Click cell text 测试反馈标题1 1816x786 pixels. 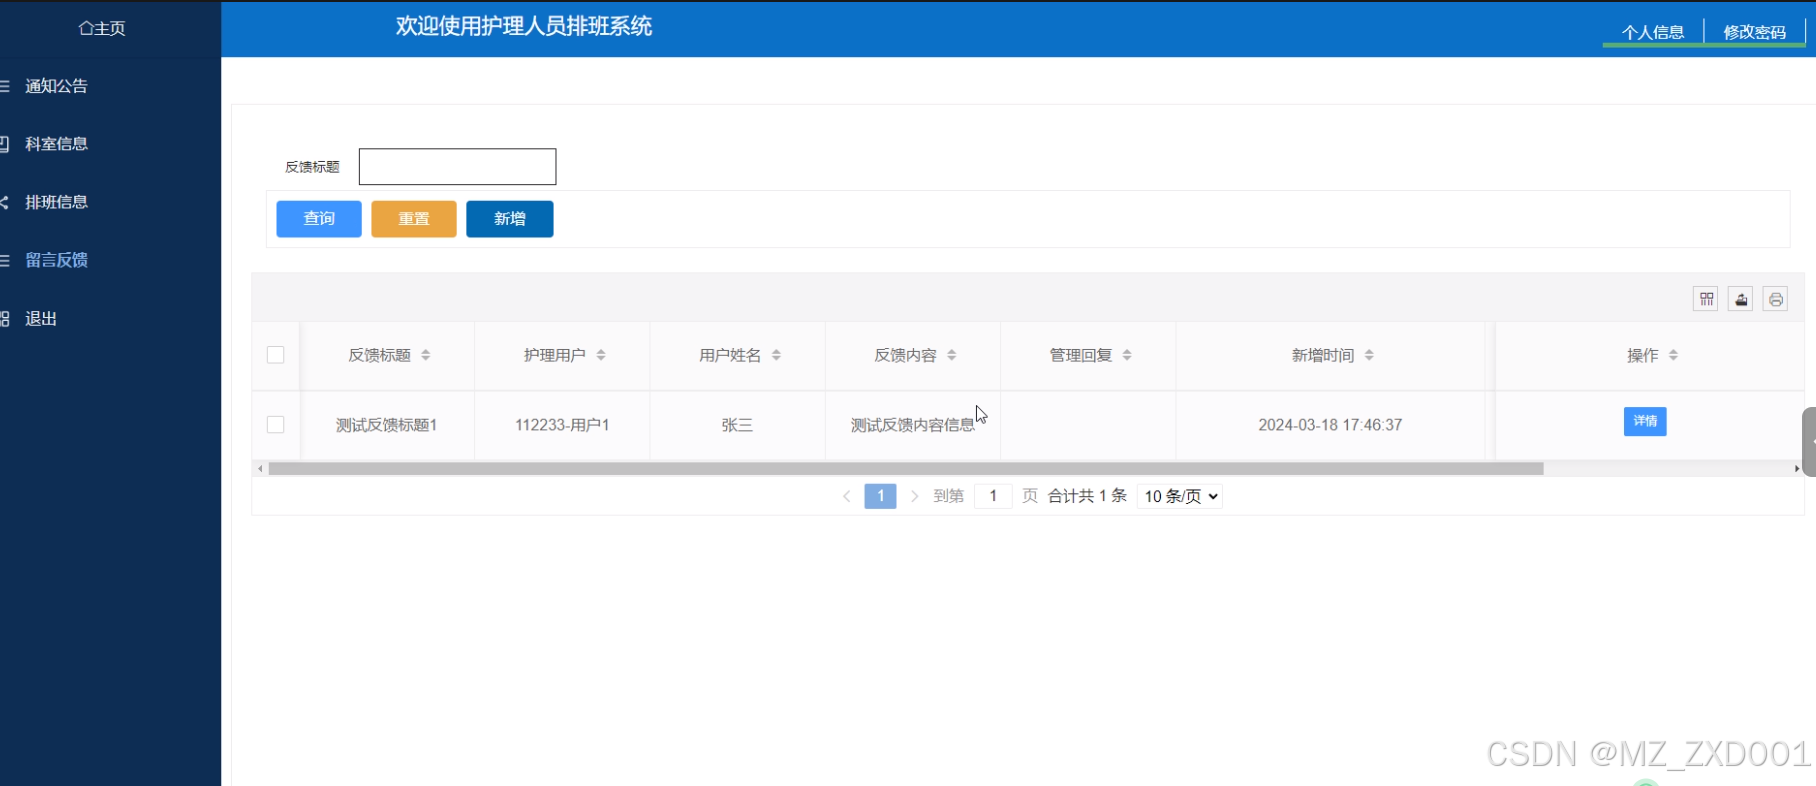coord(387,425)
